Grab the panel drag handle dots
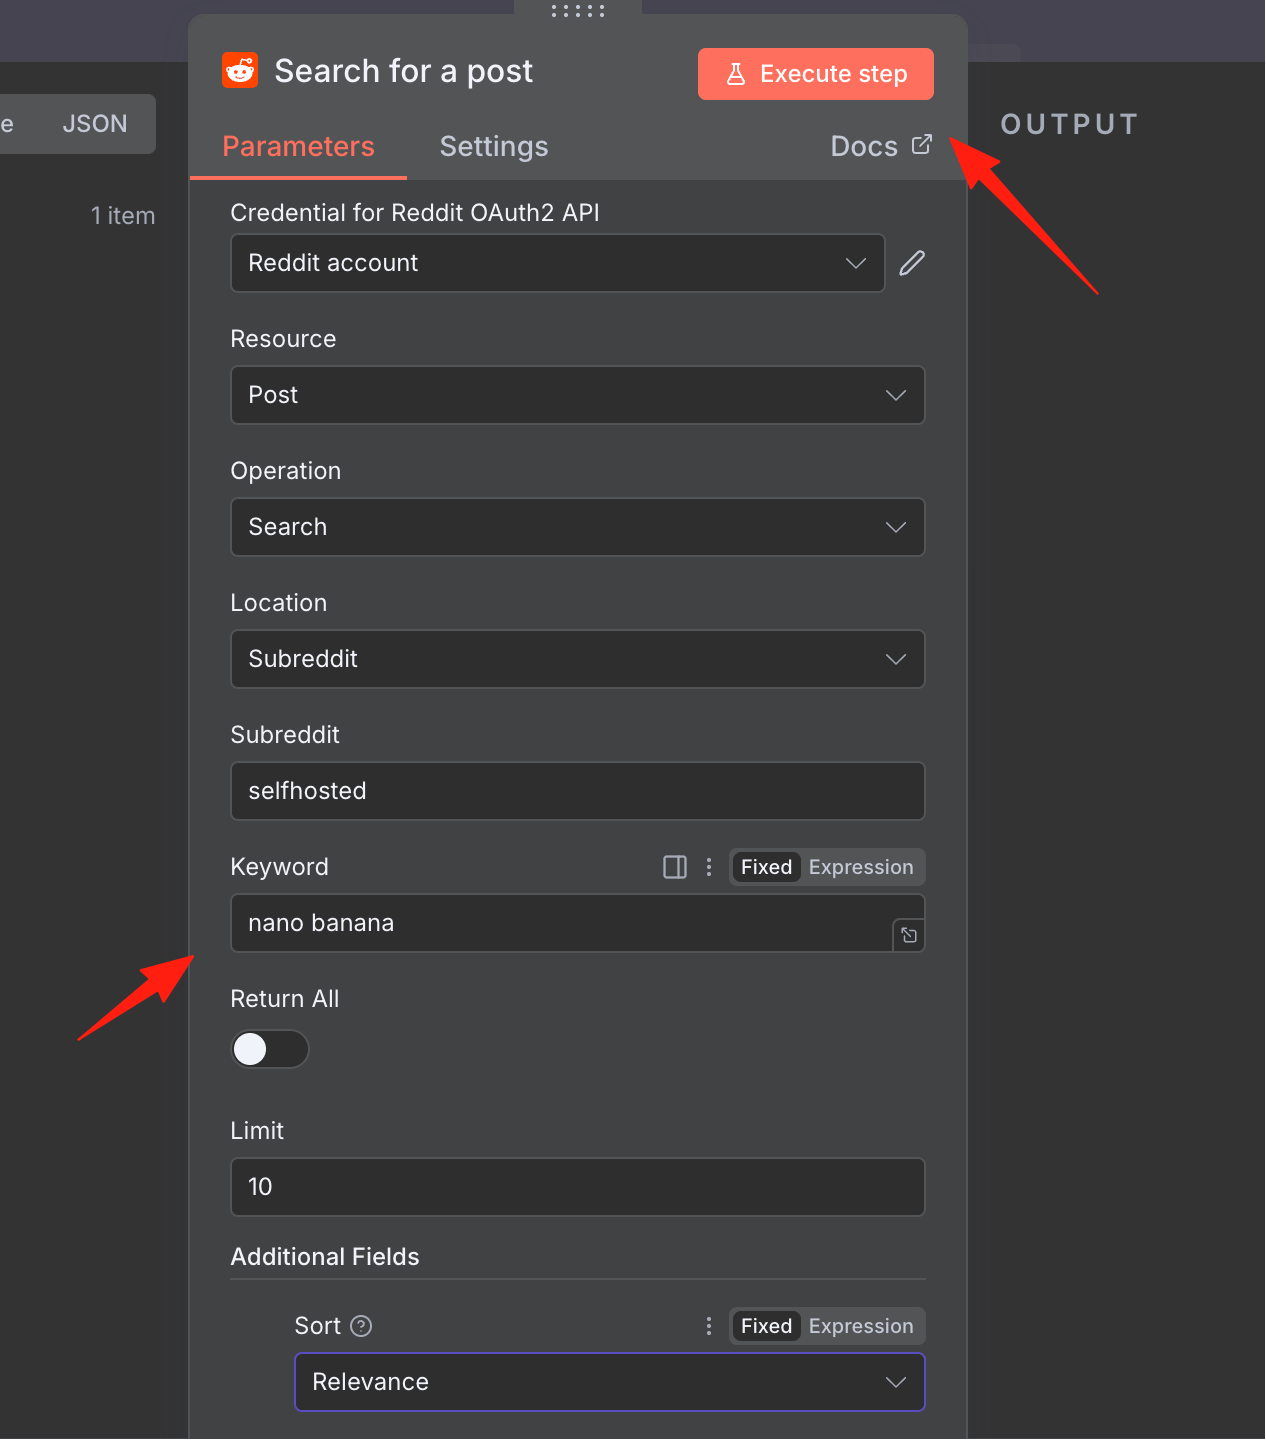 (578, 11)
